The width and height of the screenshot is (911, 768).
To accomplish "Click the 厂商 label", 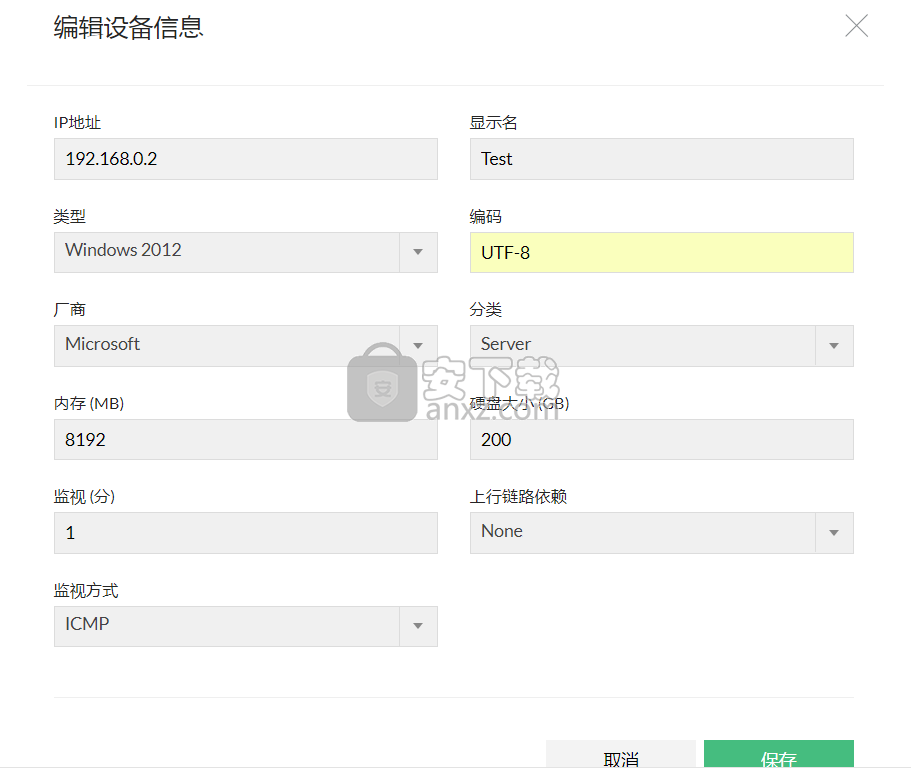I will point(70,310).
